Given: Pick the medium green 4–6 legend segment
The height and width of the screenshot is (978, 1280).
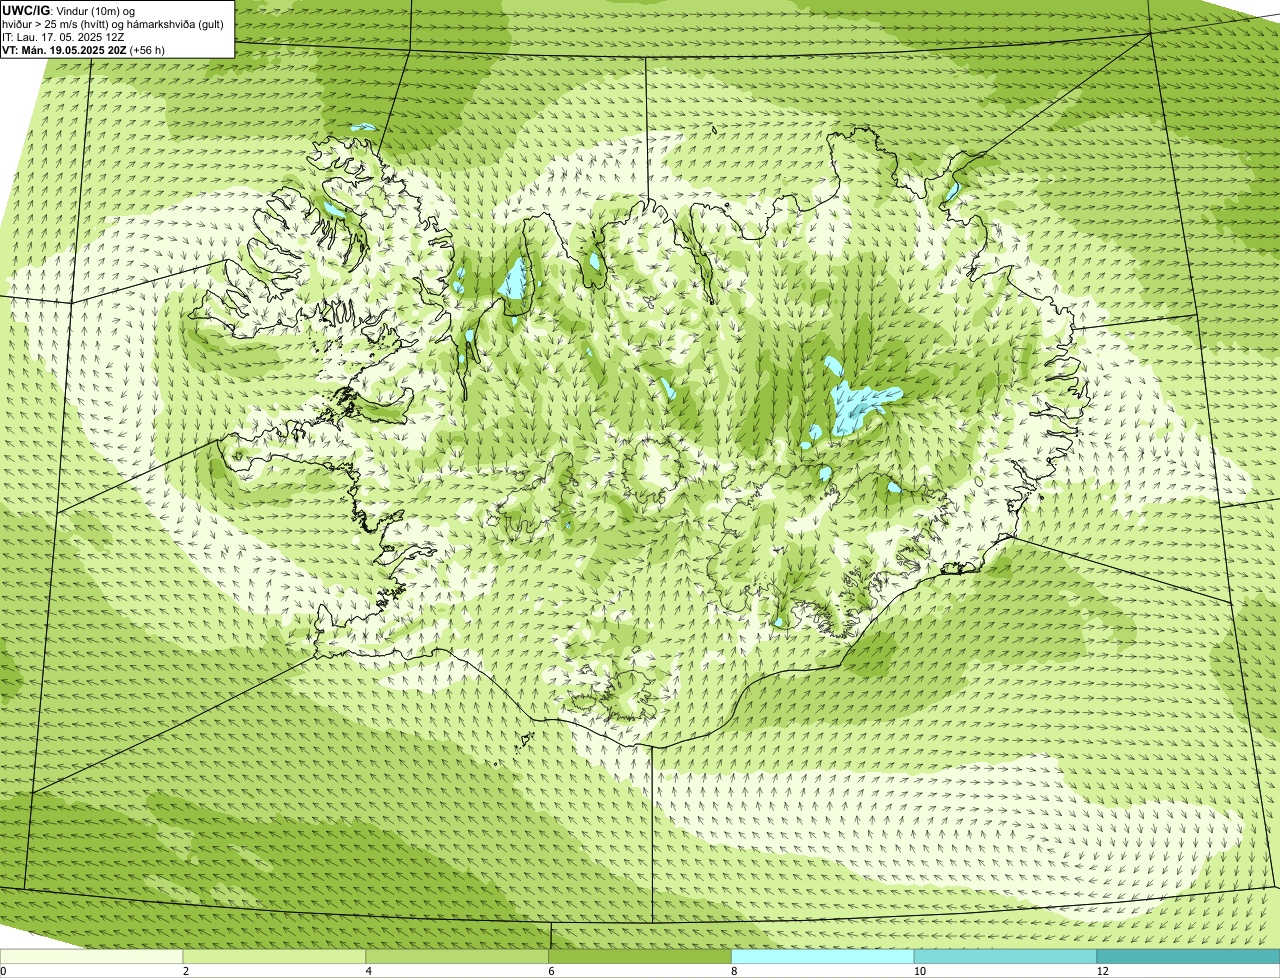Looking at the screenshot, I should 458,957.
